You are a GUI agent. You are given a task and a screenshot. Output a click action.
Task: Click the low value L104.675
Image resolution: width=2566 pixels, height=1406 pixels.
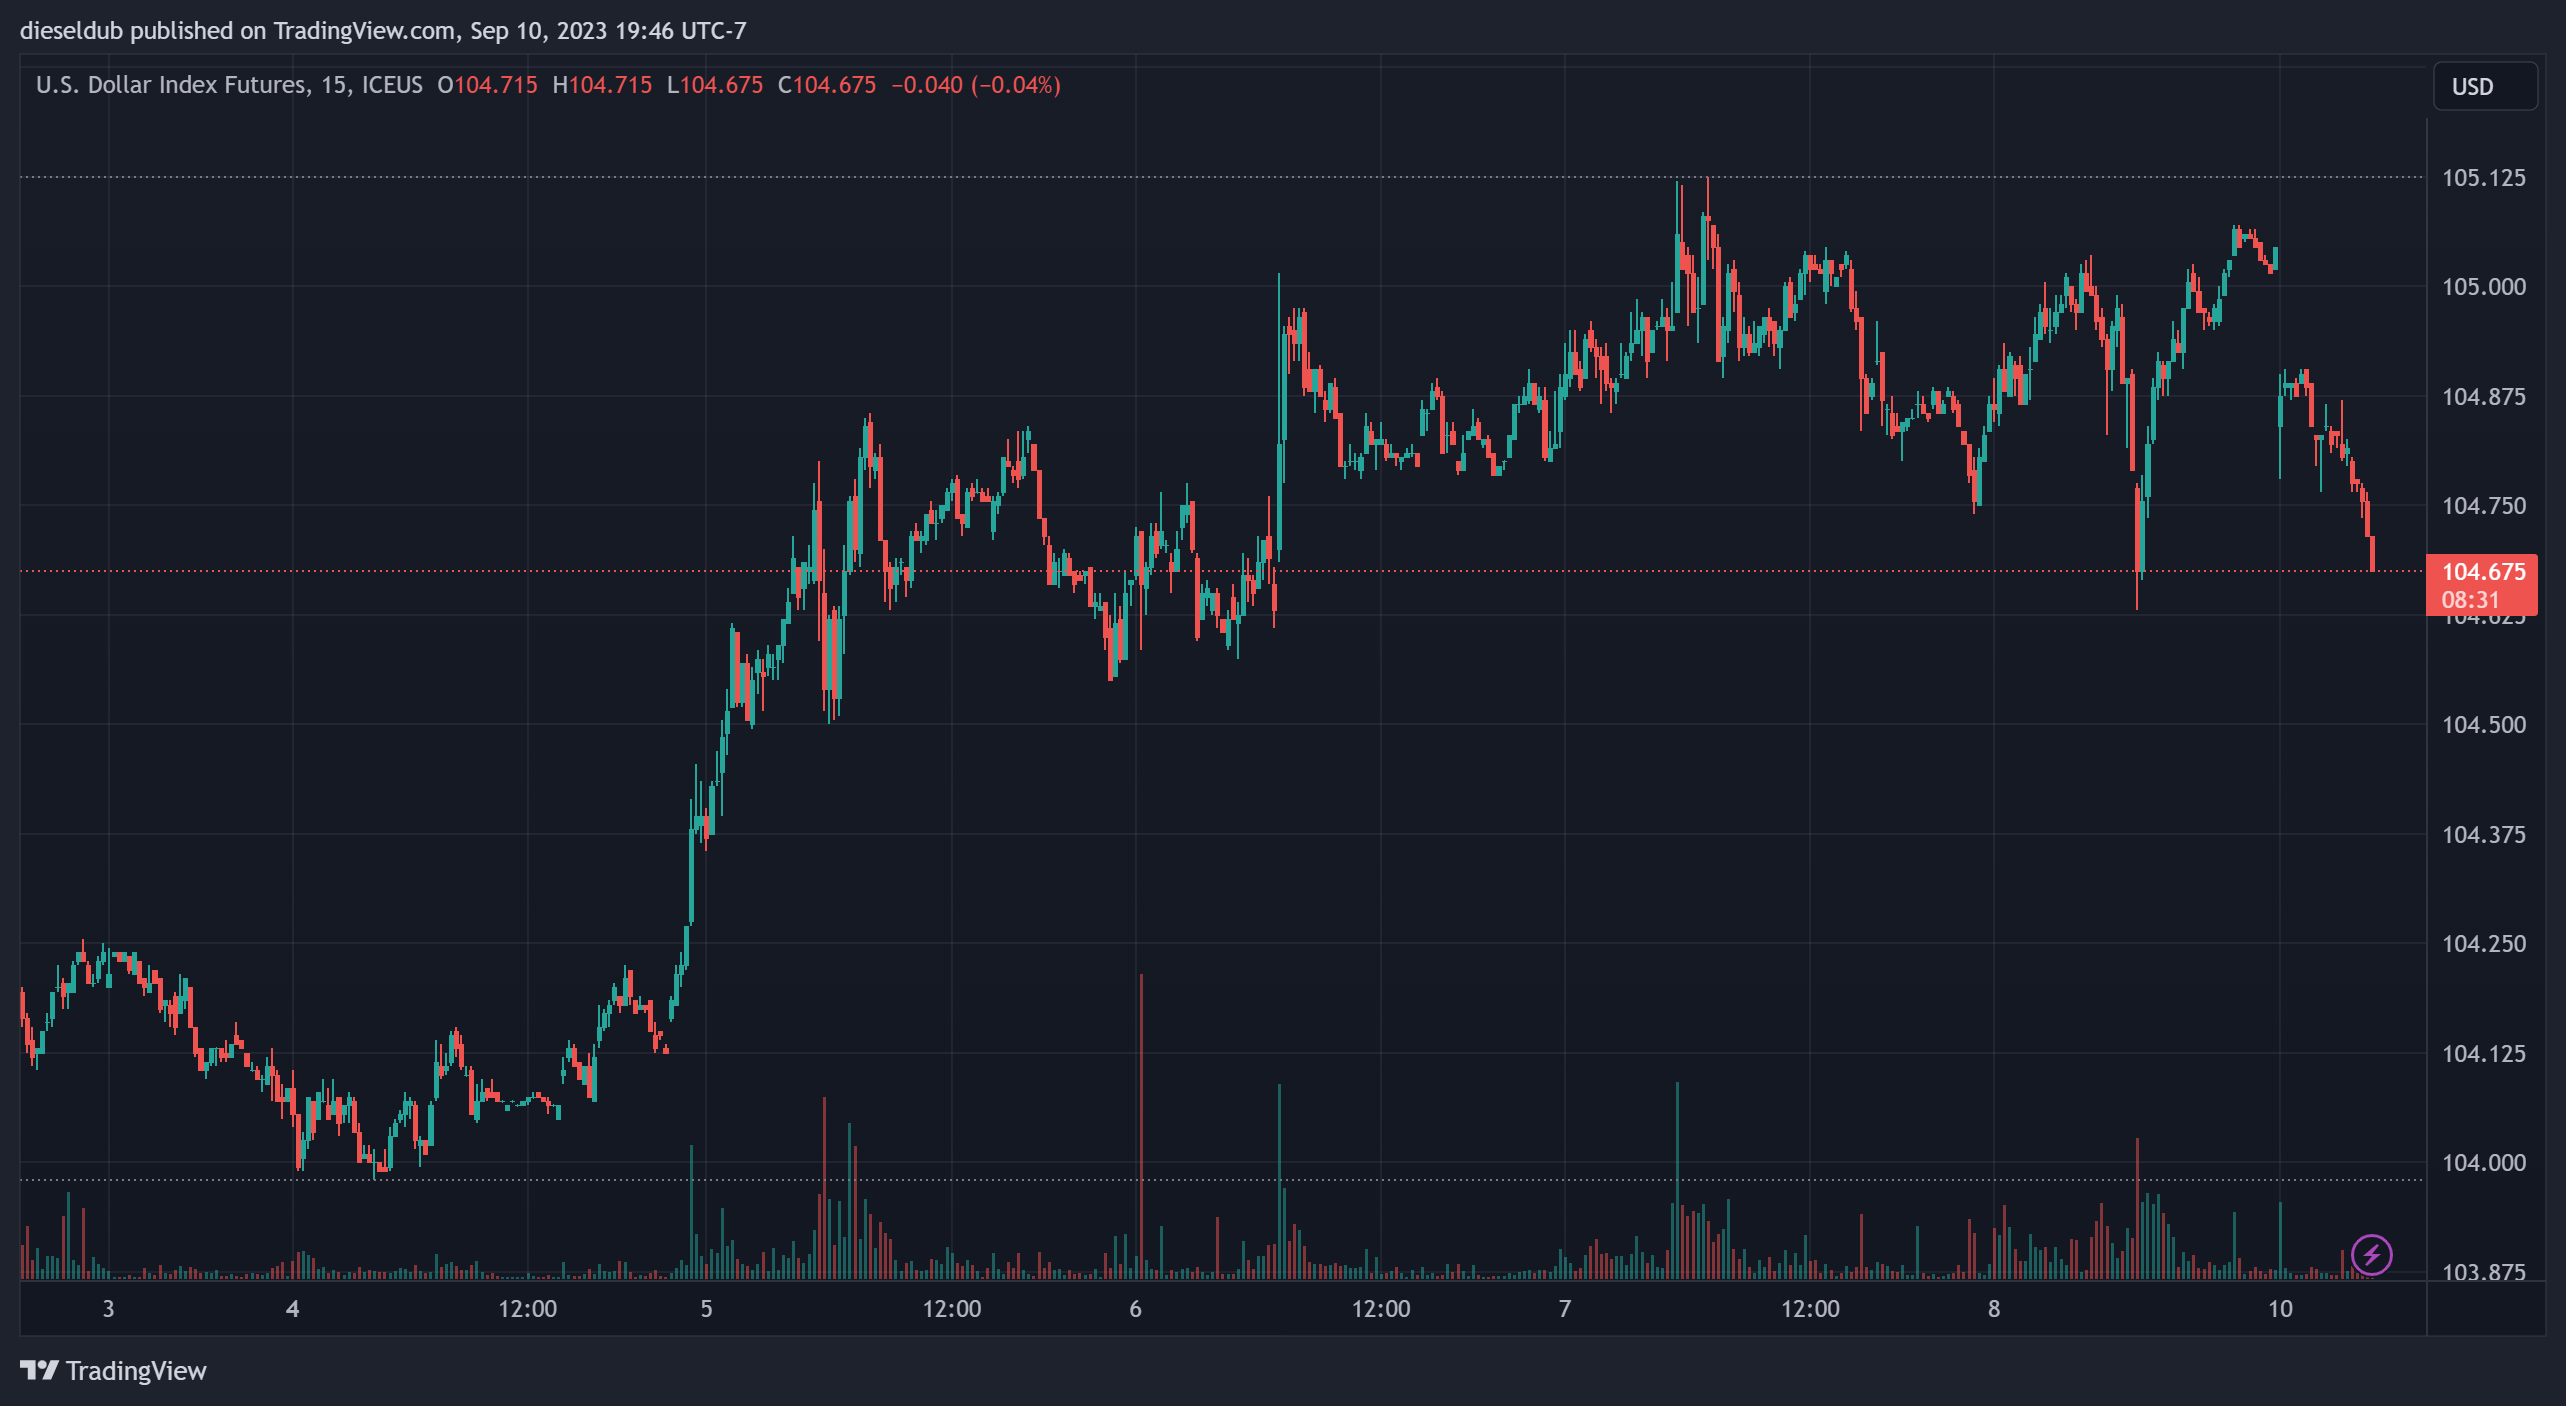pyautogui.click(x=715, y=85)
